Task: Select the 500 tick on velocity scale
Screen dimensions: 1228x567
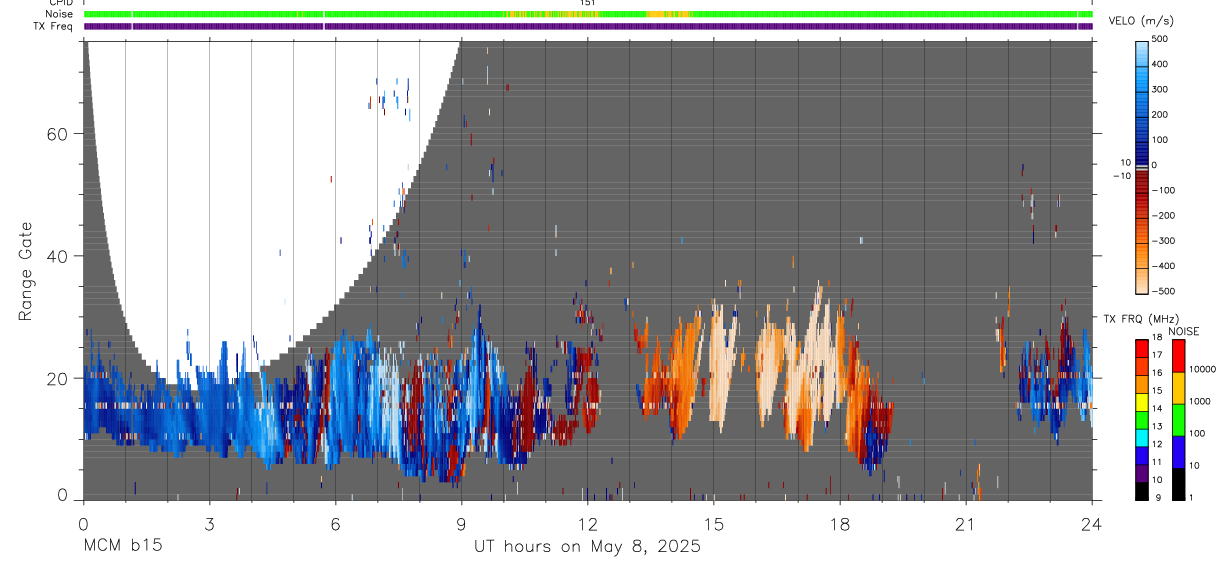Action: [x=1162, y=39]
